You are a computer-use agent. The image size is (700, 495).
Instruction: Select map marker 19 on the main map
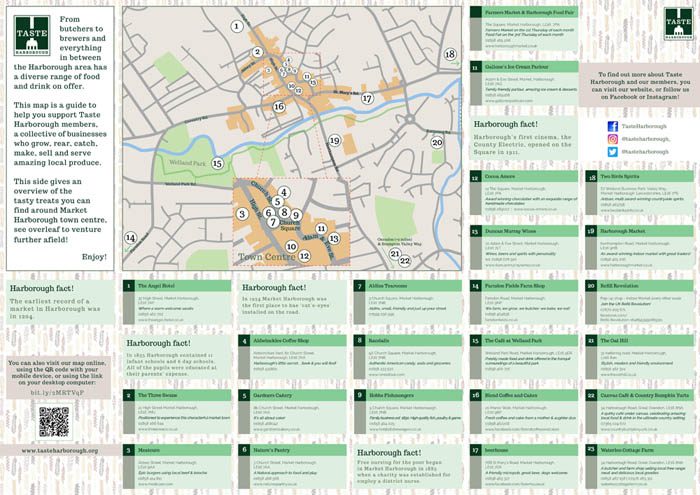pyautogui.click(x=334, y=141)
